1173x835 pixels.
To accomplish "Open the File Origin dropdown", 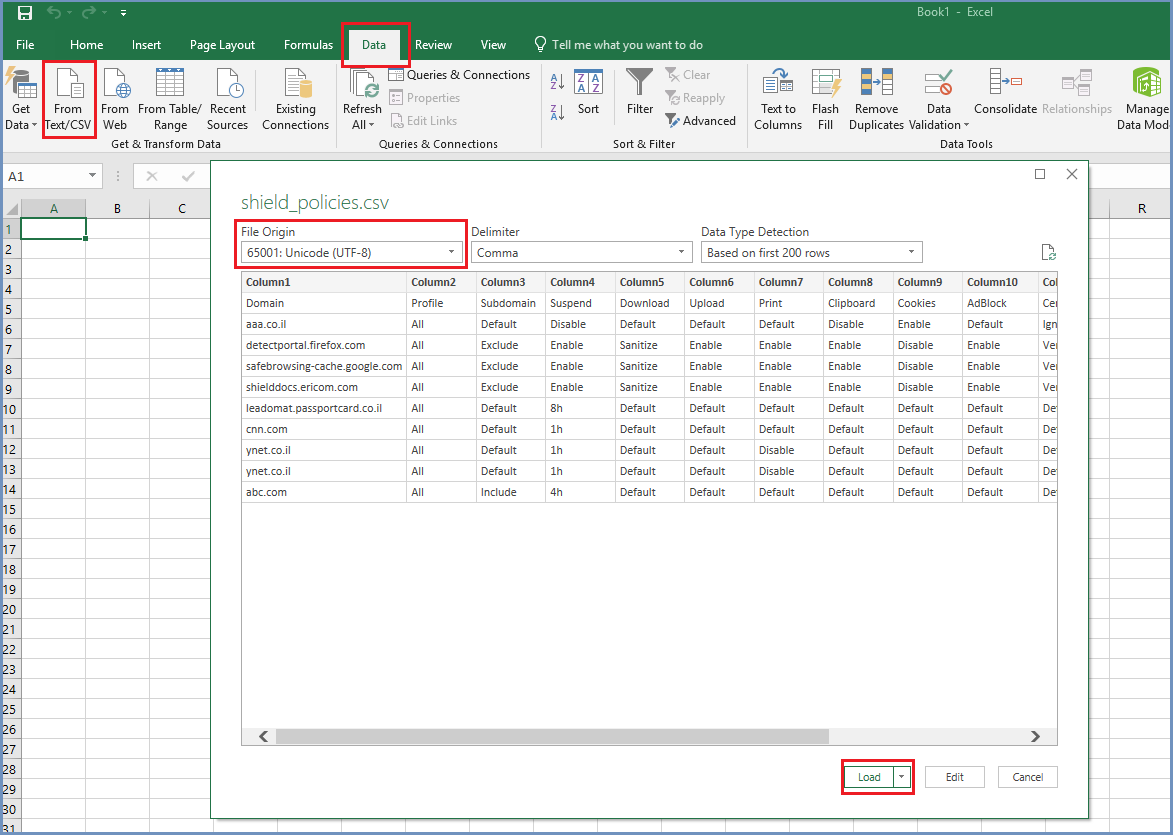I will (x=352, y=253).
